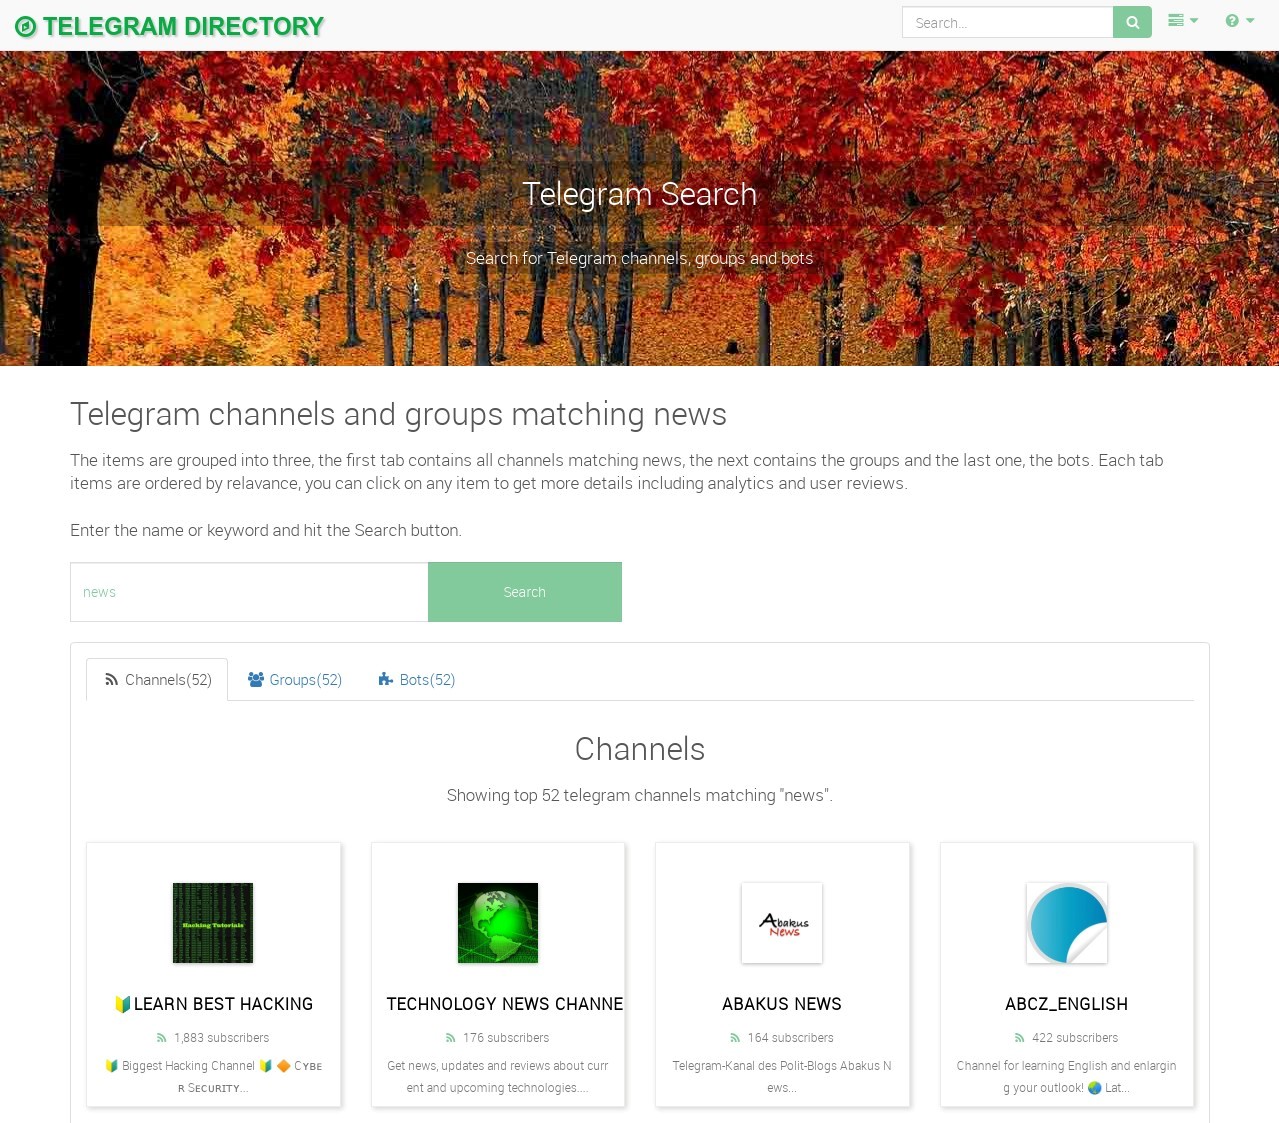
Task: Click the feed icon beside 176 subscribers
Action: click(451, 1038)
